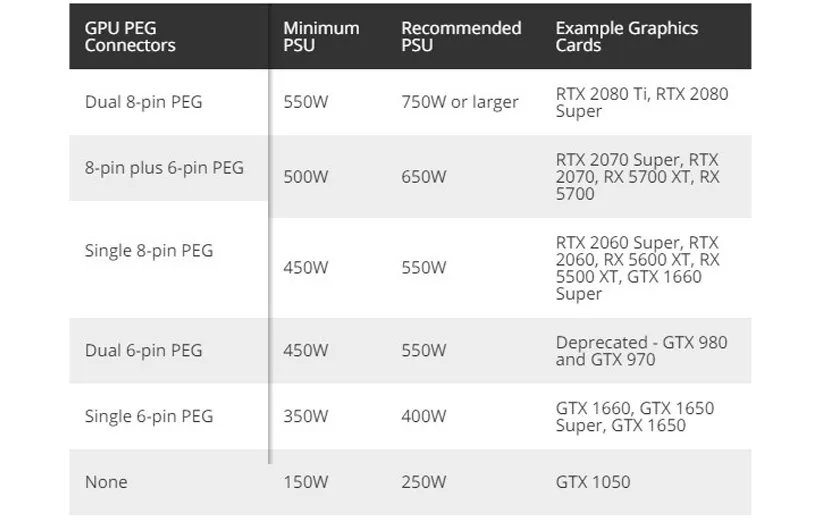Select the 8-pin plus 6-pin PEG cell
This screenshot has width=822, height=522.
point(164,167)
